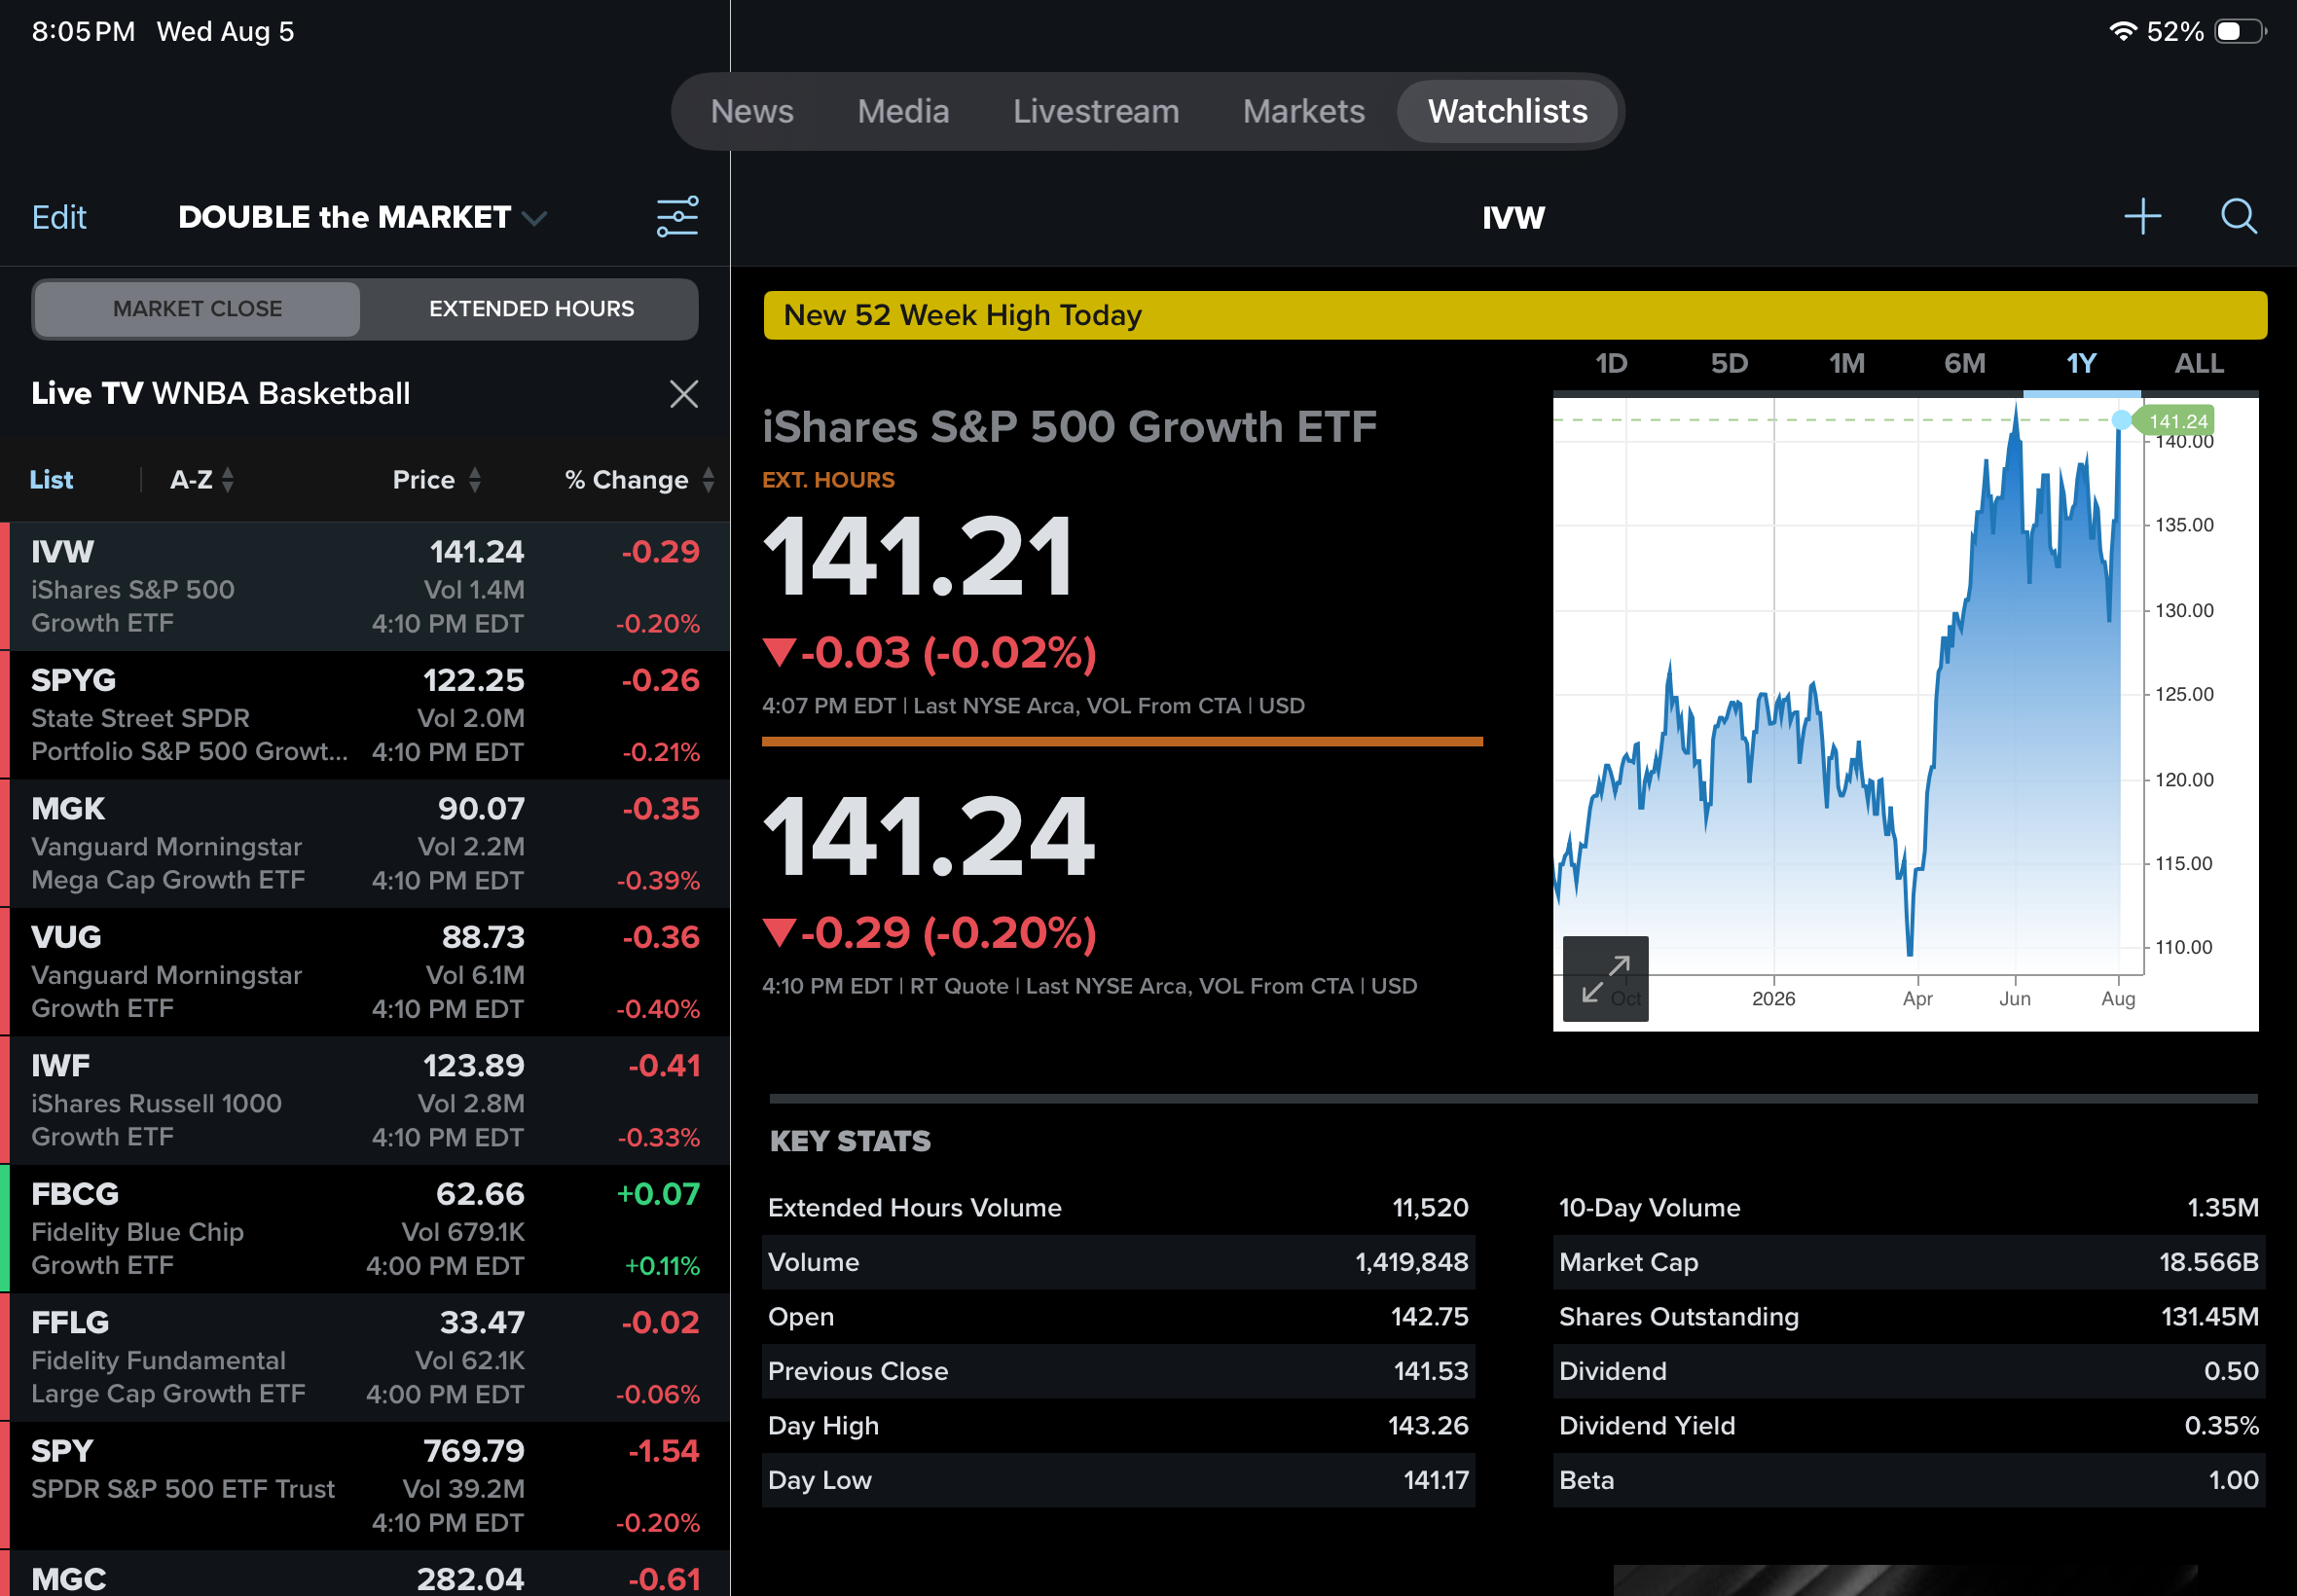The image size is (2297, 1596).
Task: Tap 10-Day Volume 1.35M row
Action: (x=1909, y=1208)
